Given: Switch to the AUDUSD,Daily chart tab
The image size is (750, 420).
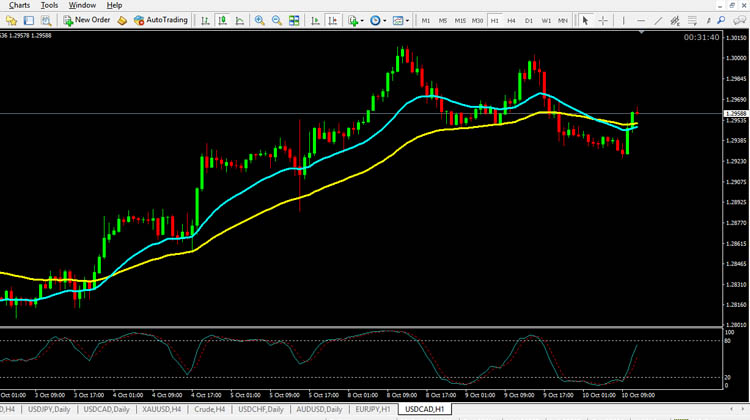Looking at the screenshot, I should pos(319,409).
